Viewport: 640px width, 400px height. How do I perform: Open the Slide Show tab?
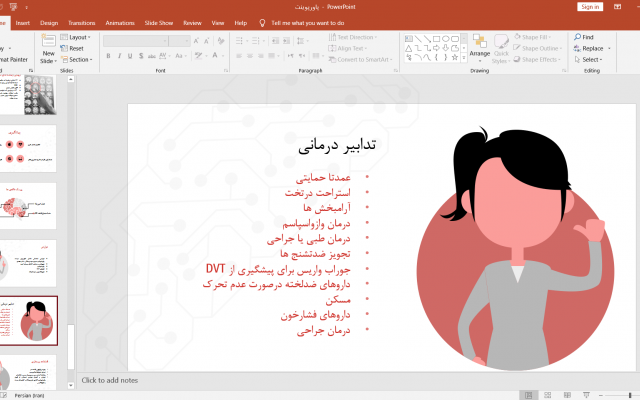(159, 23)
